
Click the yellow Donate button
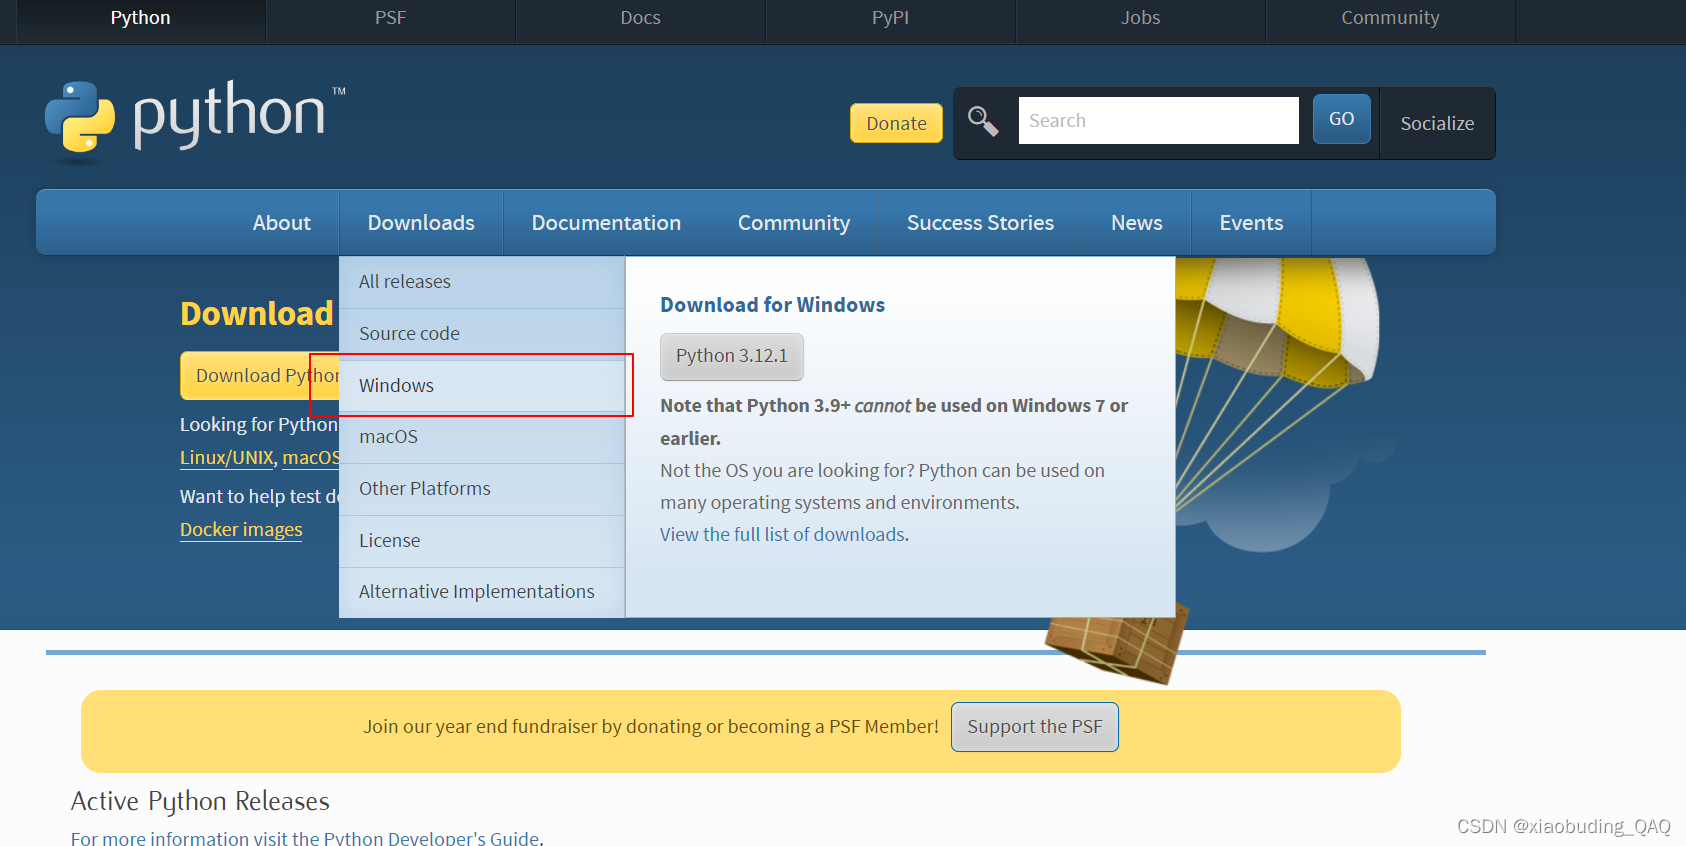(896, 123)
